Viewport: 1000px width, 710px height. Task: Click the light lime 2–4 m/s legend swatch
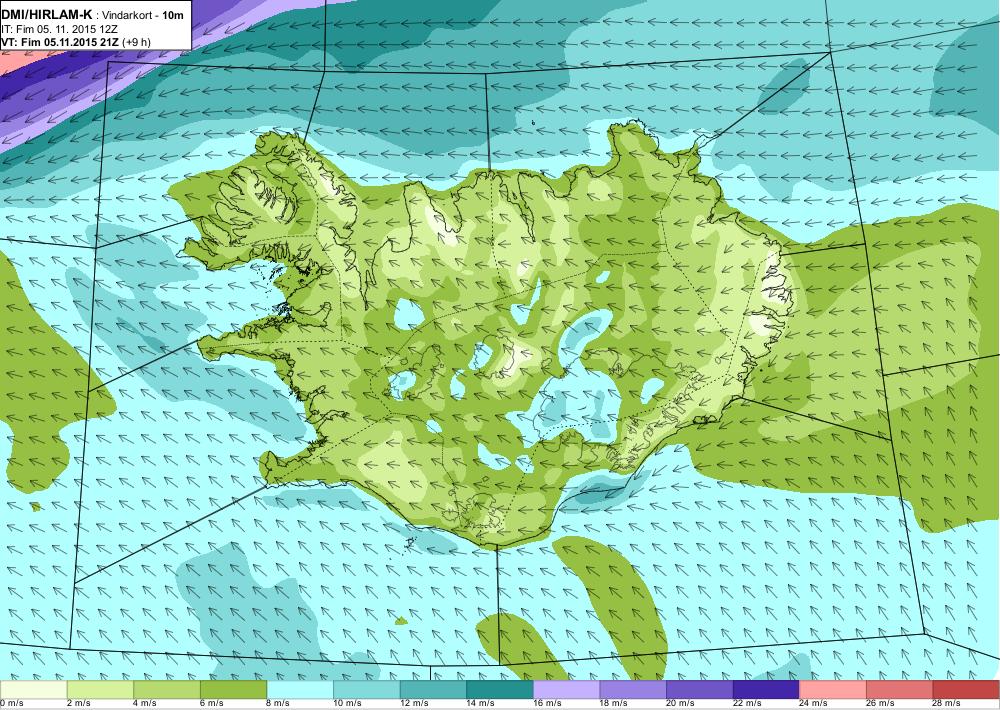(100, 690)
